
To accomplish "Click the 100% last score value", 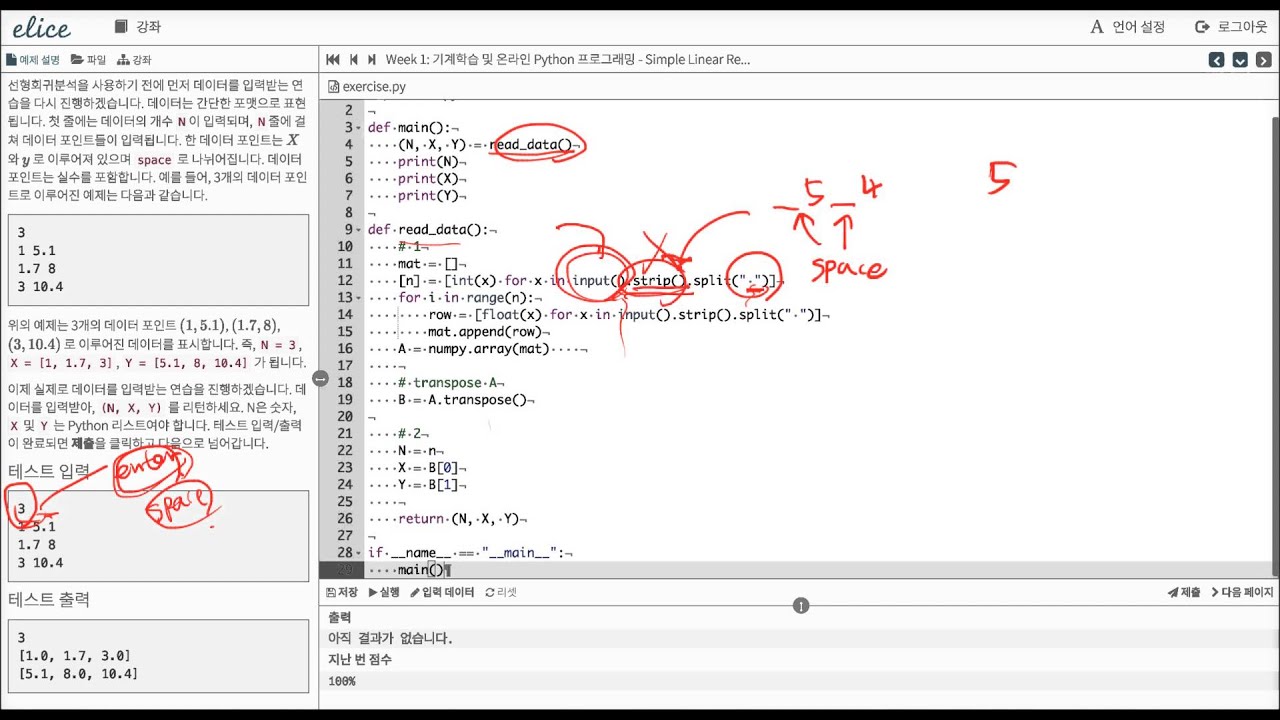I will 342,681.
